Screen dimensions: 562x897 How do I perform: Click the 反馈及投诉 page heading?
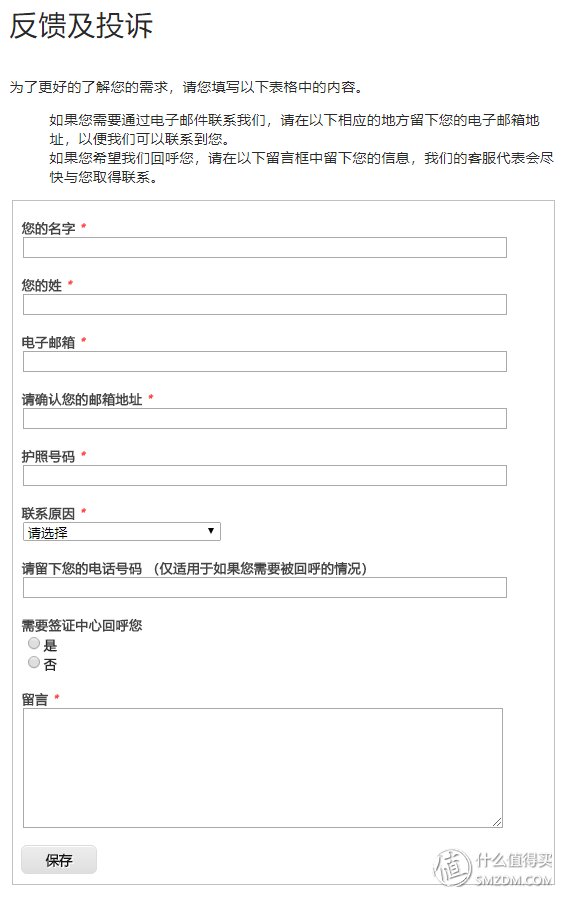[81, 26]
